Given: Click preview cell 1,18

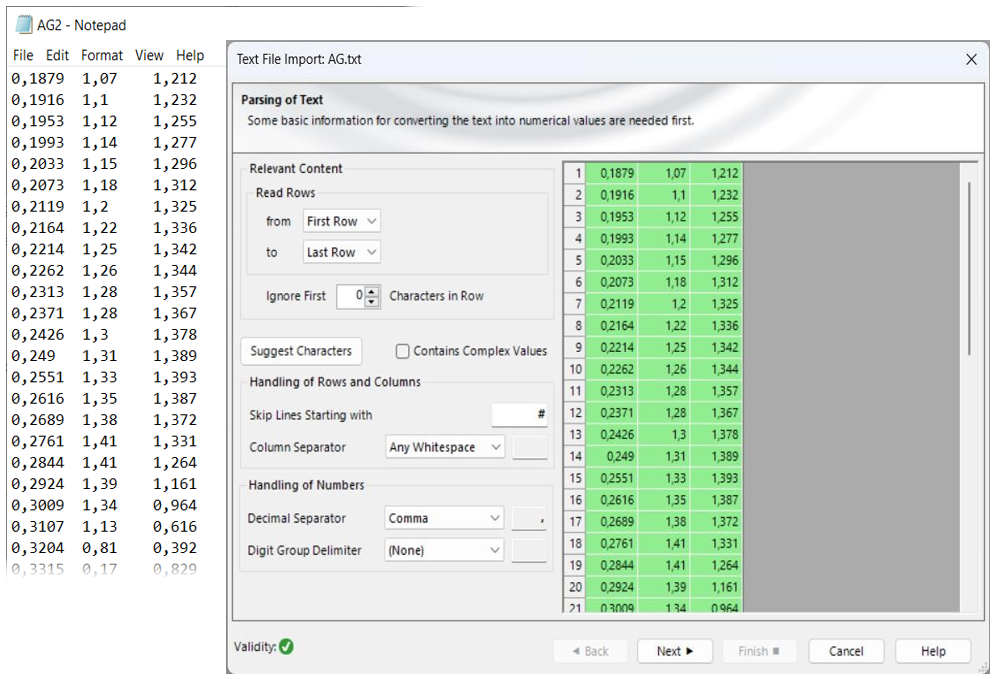Looking at the screenshot, I should [664, 282].
